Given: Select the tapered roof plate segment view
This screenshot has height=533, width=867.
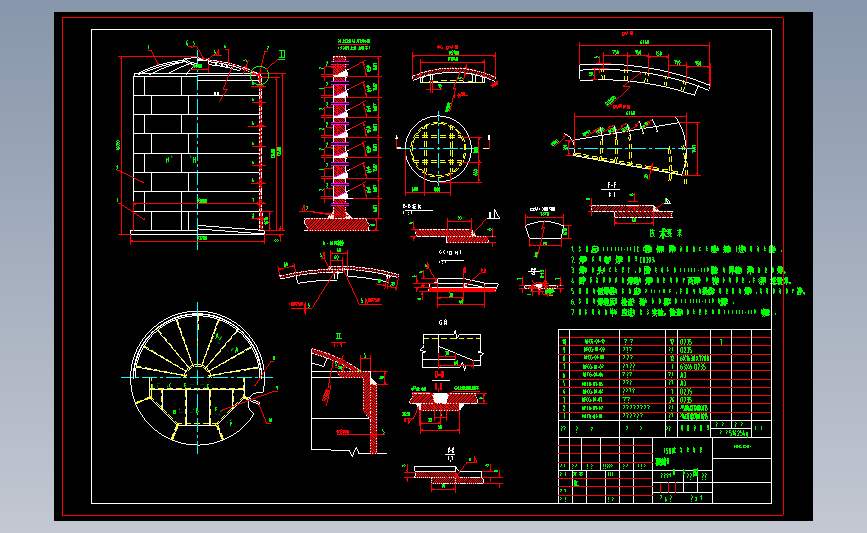Looking at the screenshot, I should pos(628,148).
